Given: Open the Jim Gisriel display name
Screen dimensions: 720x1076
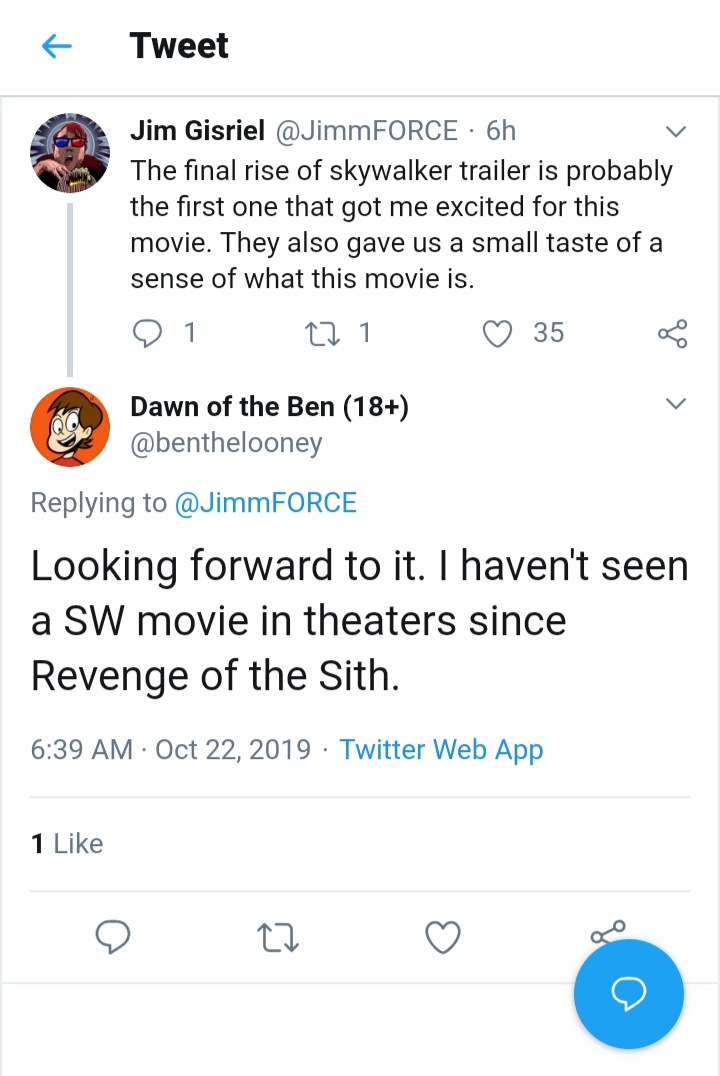Looking at the screenshot, I should (198, 130).
